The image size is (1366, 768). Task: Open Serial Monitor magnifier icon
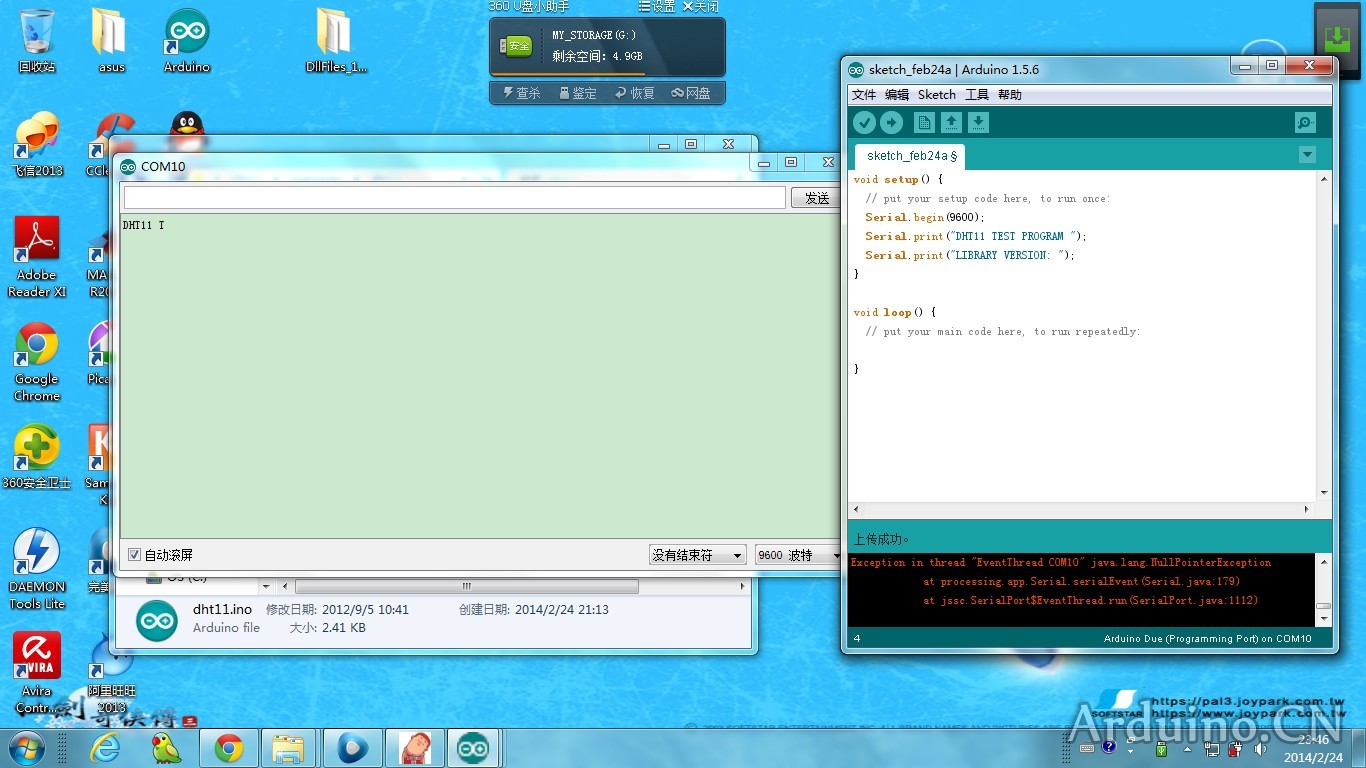point(1305,122)
